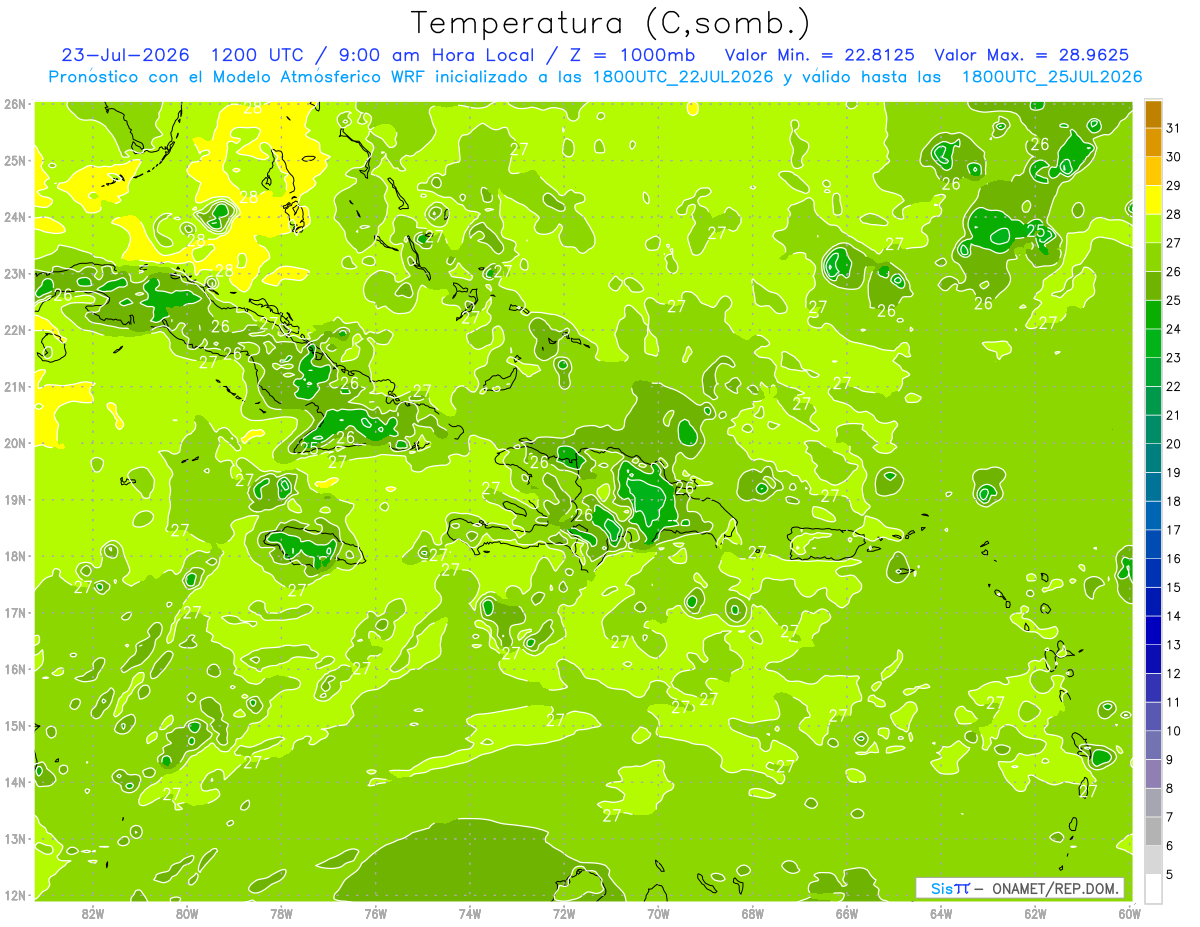Image resolution: width=1200 pixels, height=927 pixels.
Task: Click the green segment between 24 and 25
Action: (x=1153, y=314)
